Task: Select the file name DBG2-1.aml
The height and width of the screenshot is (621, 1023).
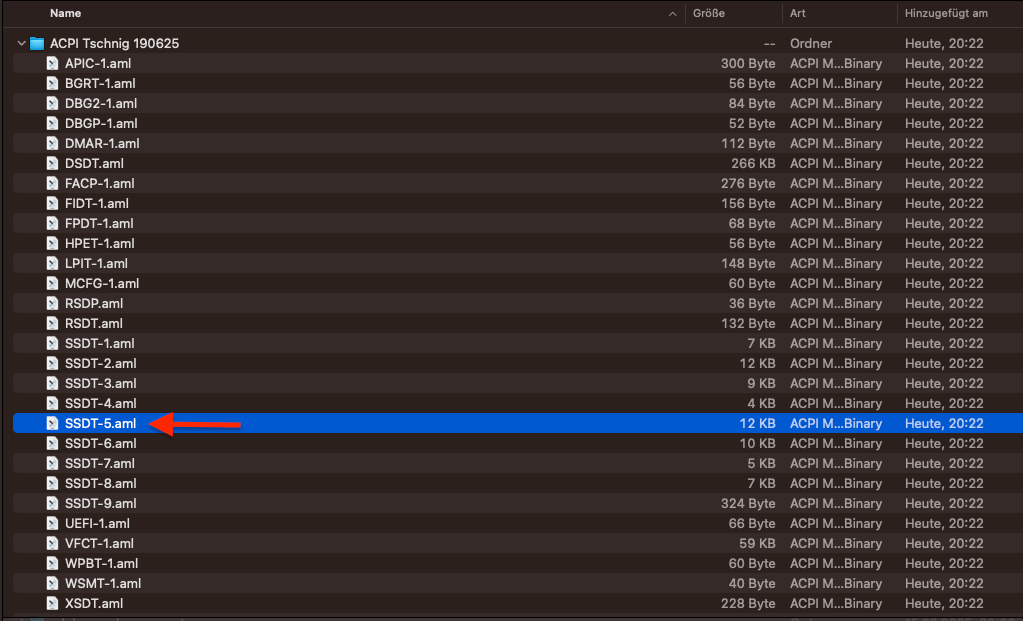Action: 101,103
